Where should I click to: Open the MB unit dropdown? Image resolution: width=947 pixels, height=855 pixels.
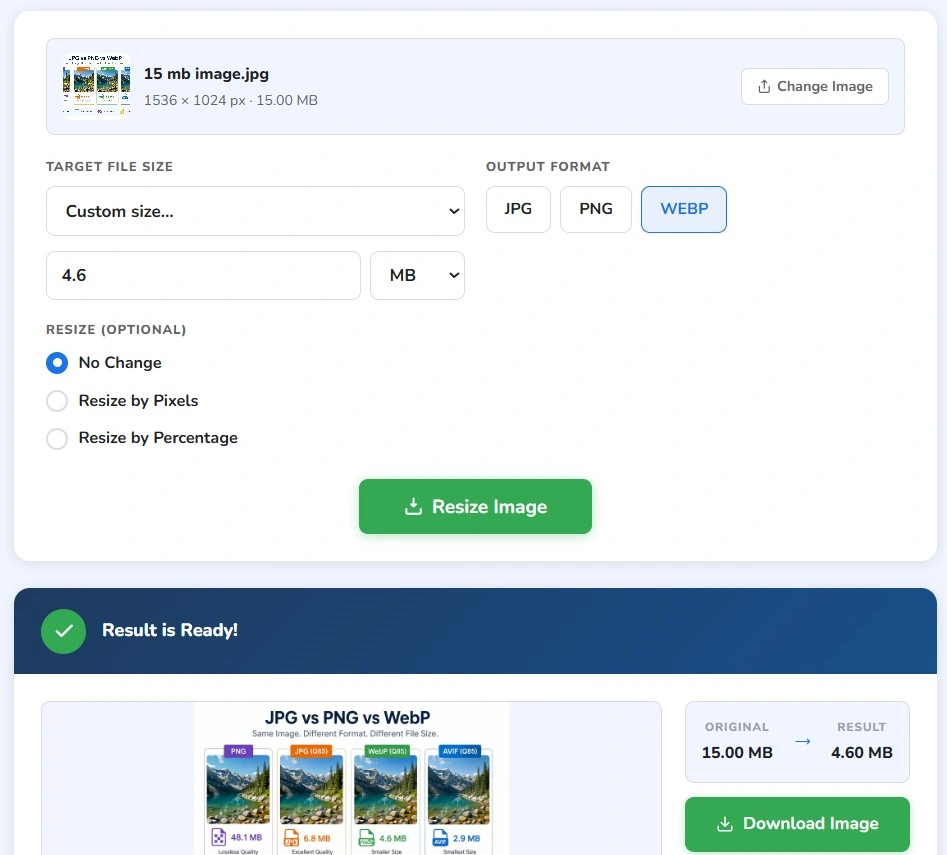coord(417,275)
